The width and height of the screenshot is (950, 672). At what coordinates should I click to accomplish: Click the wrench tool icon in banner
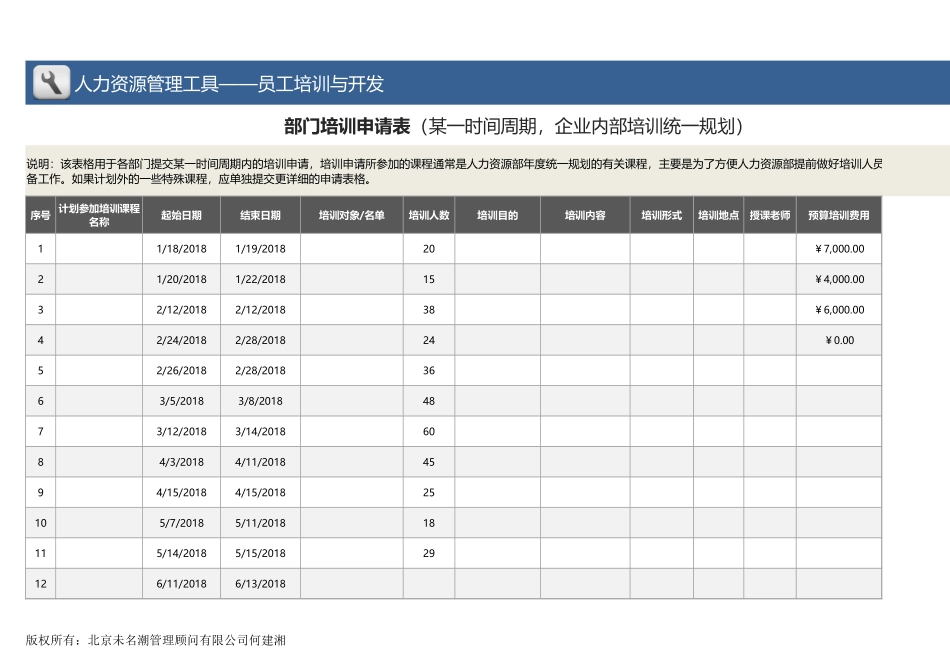[x=51, y=82]
